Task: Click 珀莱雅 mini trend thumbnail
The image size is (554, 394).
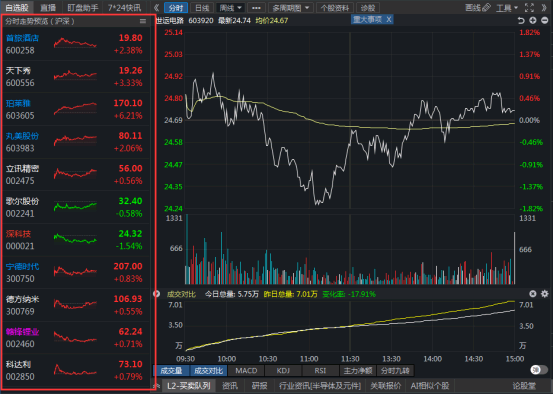Action: tap(75, 108)
